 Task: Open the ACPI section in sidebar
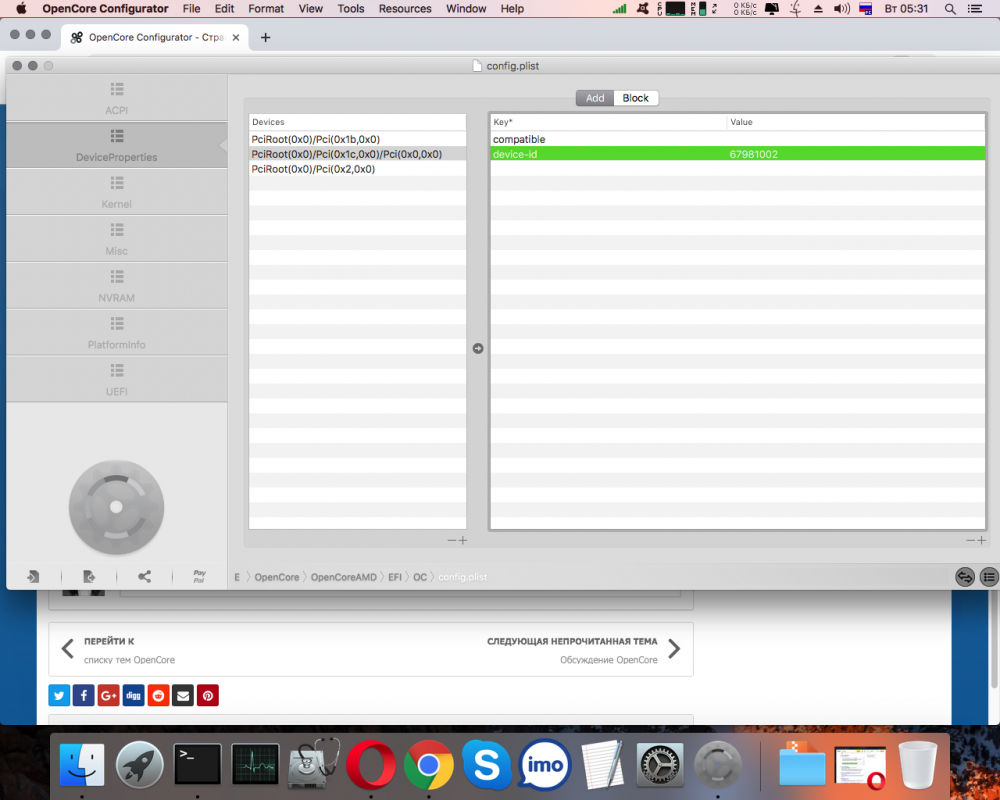117,98
